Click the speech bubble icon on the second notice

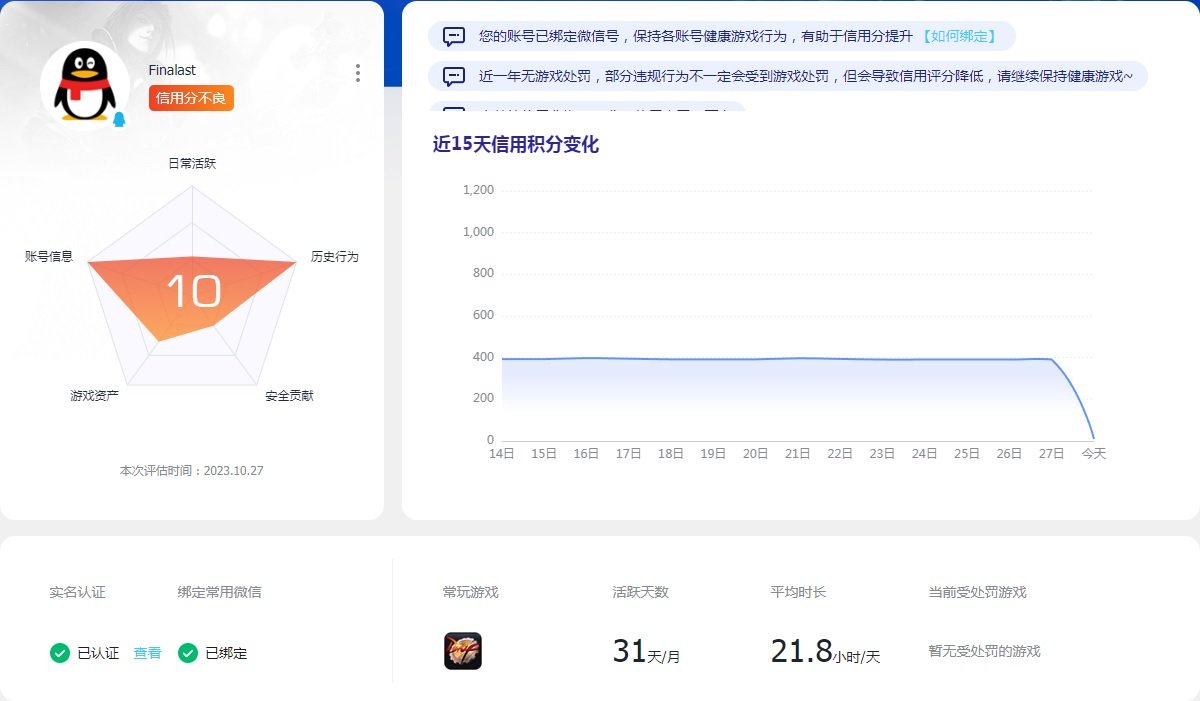454,75
